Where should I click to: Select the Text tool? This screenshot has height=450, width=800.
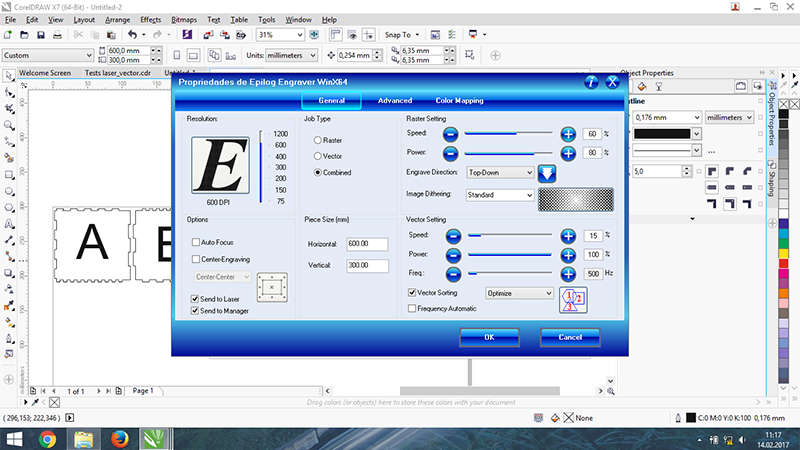[9, 224]
